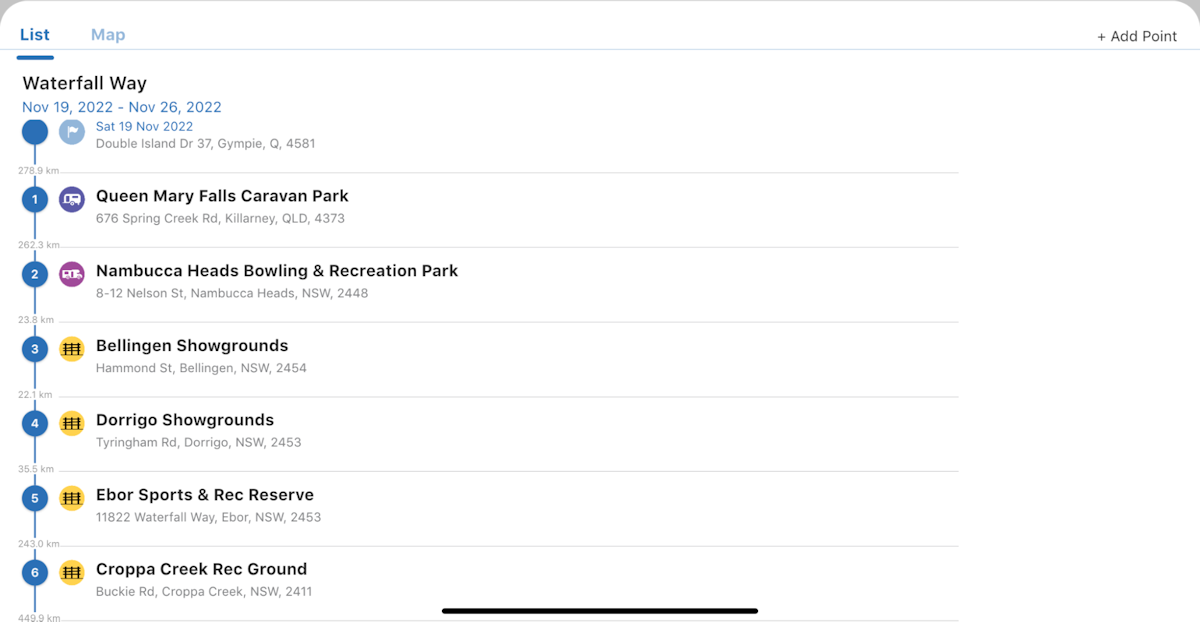
Task: Tap Ebor Sports yellow fence icon
Action: 72,498
